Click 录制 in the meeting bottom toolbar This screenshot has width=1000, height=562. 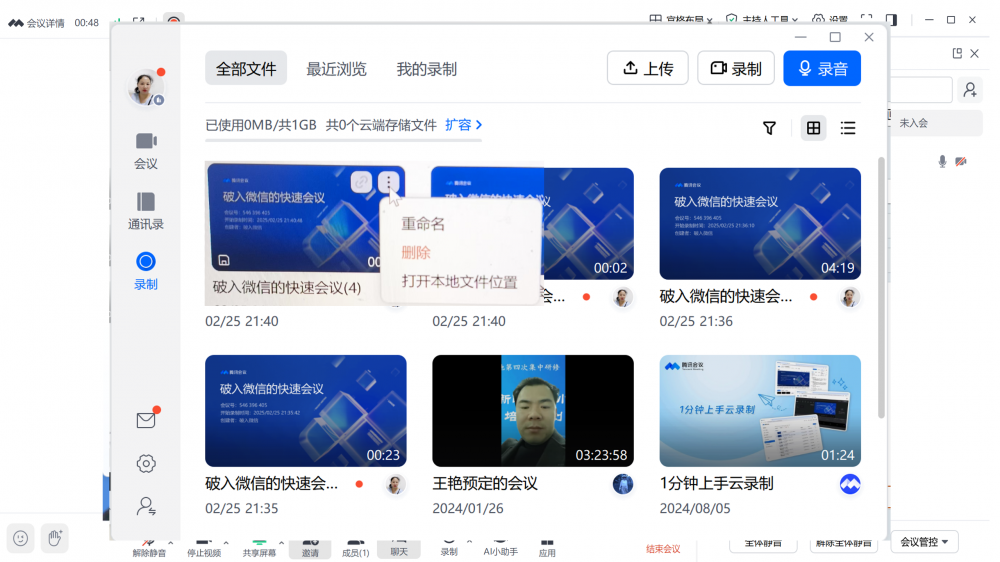[449, 549]
